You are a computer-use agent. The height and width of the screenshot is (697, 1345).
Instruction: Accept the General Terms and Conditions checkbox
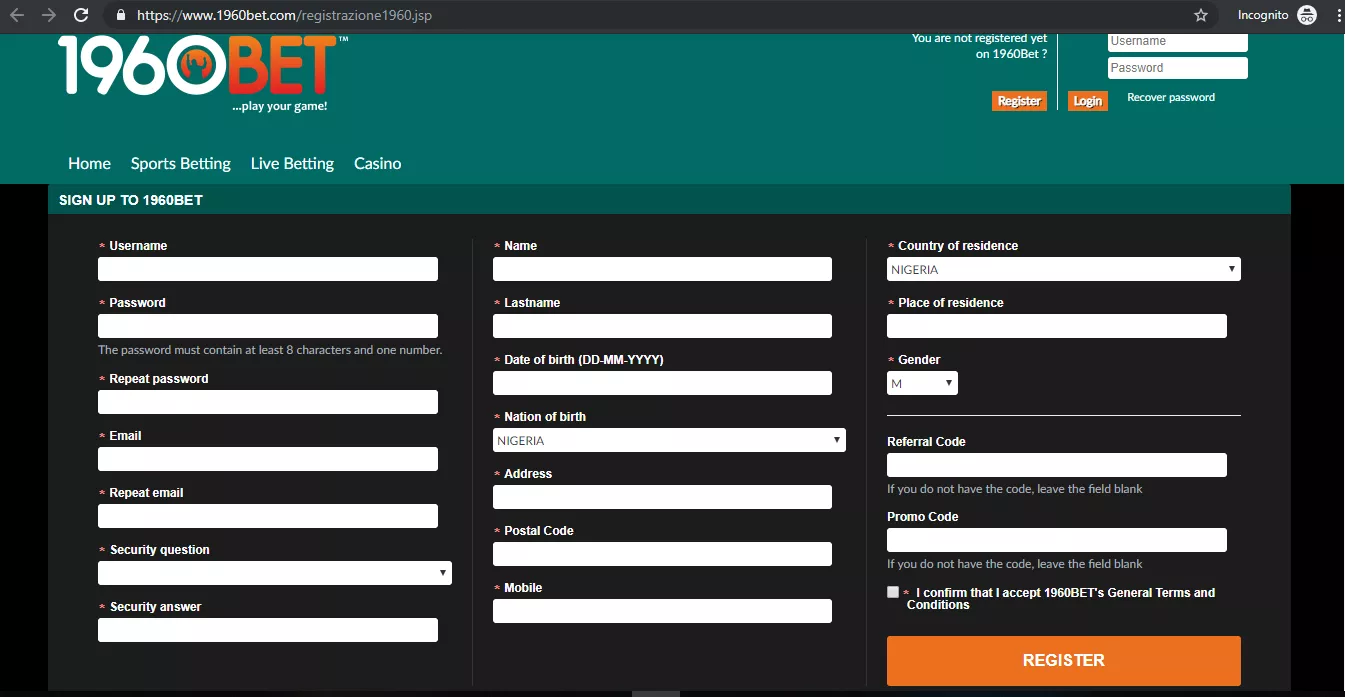click(x=893, y=591)
